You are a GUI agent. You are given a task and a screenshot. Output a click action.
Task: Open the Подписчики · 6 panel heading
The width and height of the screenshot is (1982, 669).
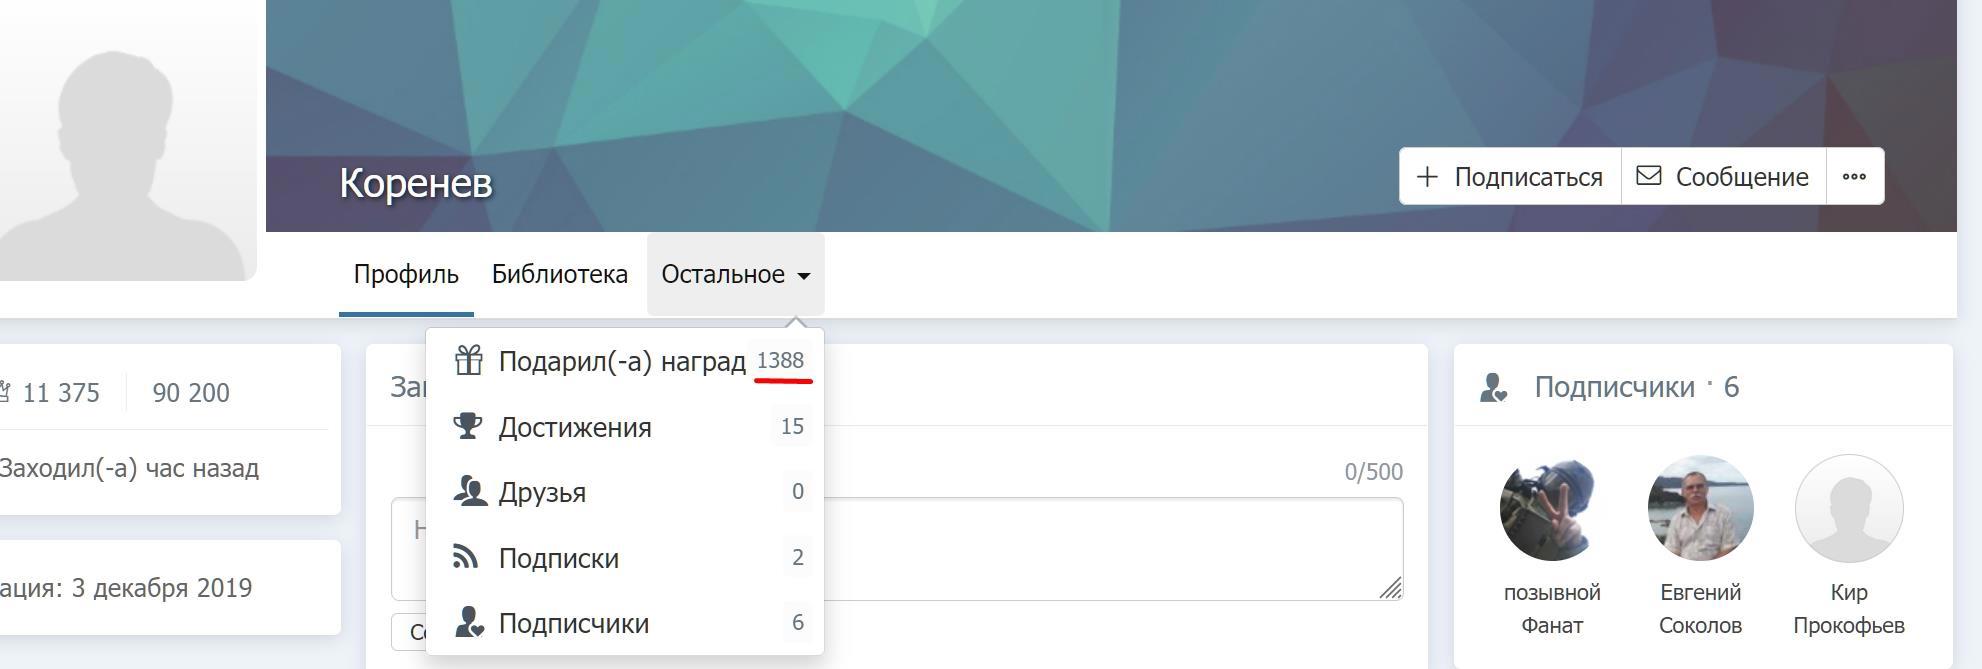[1636, 387]
